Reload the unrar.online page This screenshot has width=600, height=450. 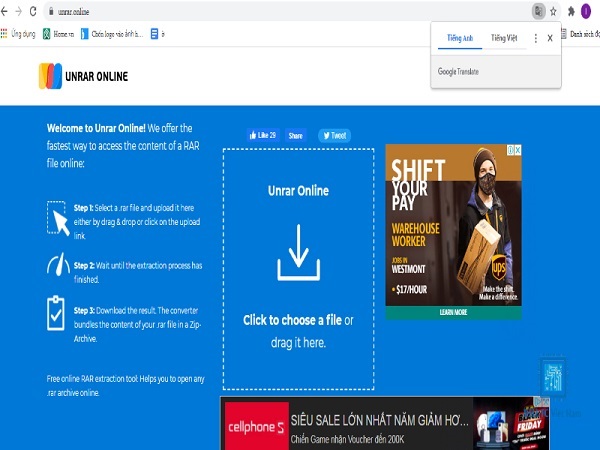33,11
